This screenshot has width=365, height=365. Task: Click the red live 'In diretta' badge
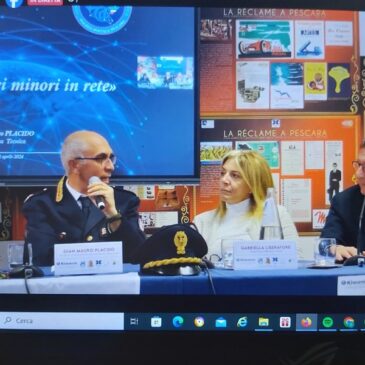(x=45, y=2)
